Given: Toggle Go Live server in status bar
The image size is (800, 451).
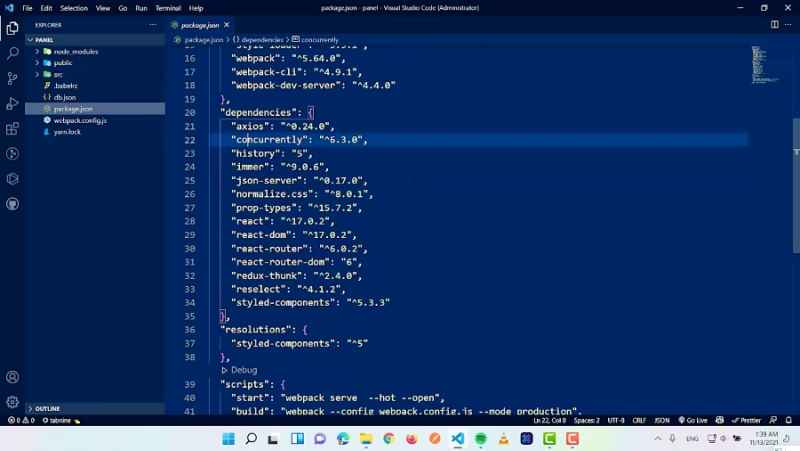Looking at the screenshot, I should tap(694, 421).
